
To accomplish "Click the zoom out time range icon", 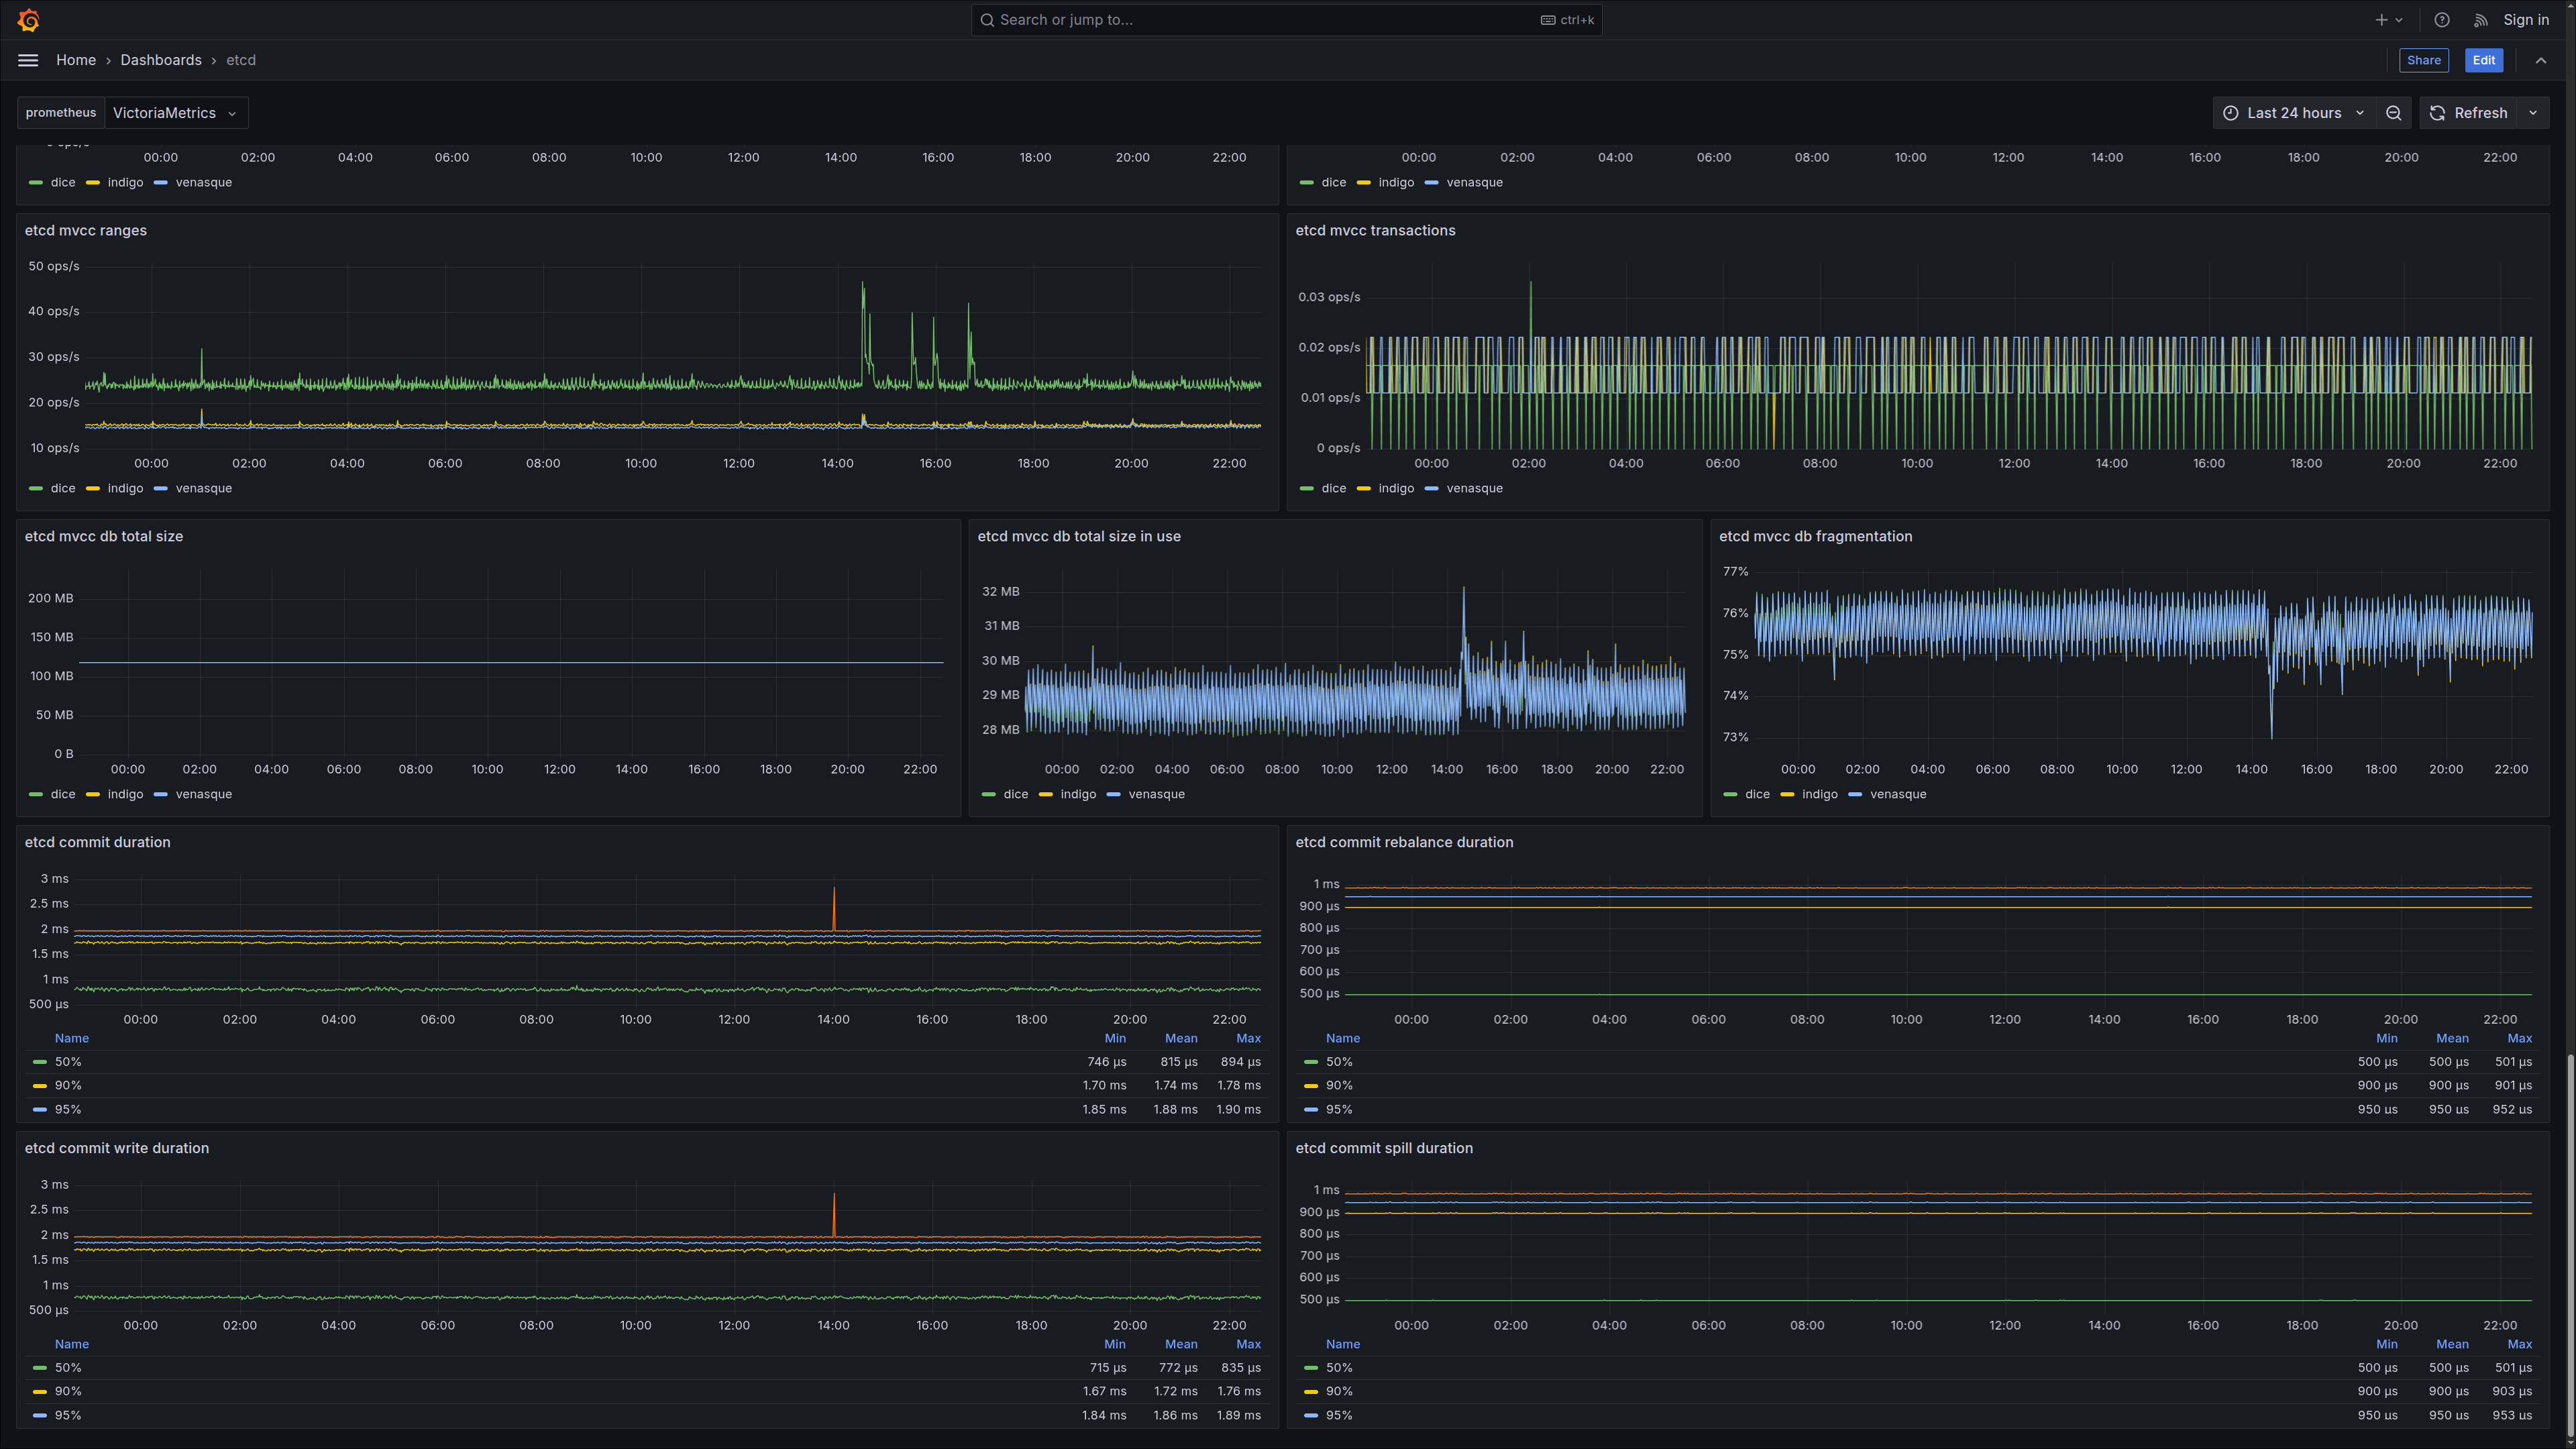I will 2393,113.
